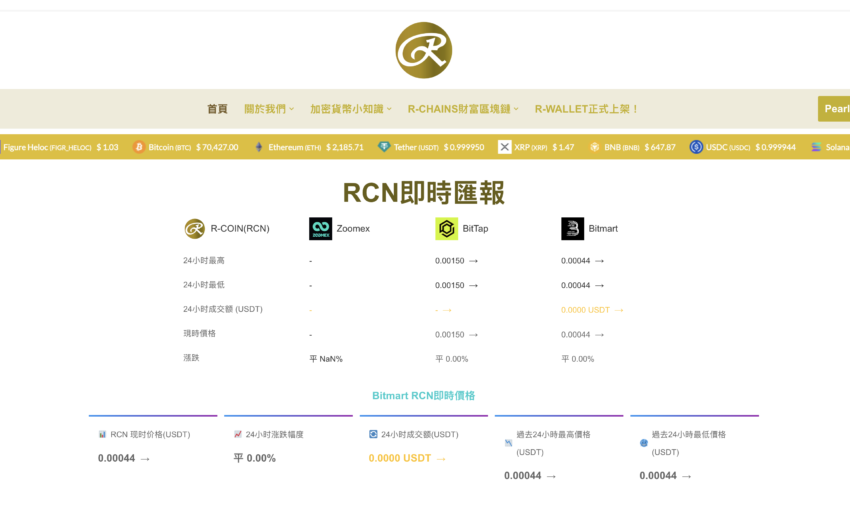Click BitTap 24小时最高 value 0.00150
Screen dimensions: 850x520
(449, 261)
